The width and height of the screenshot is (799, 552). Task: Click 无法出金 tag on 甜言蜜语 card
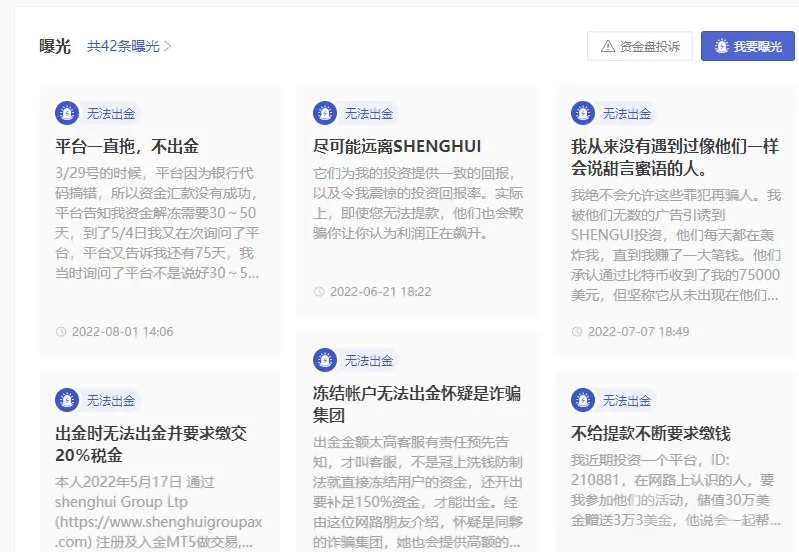pos(627,114)
